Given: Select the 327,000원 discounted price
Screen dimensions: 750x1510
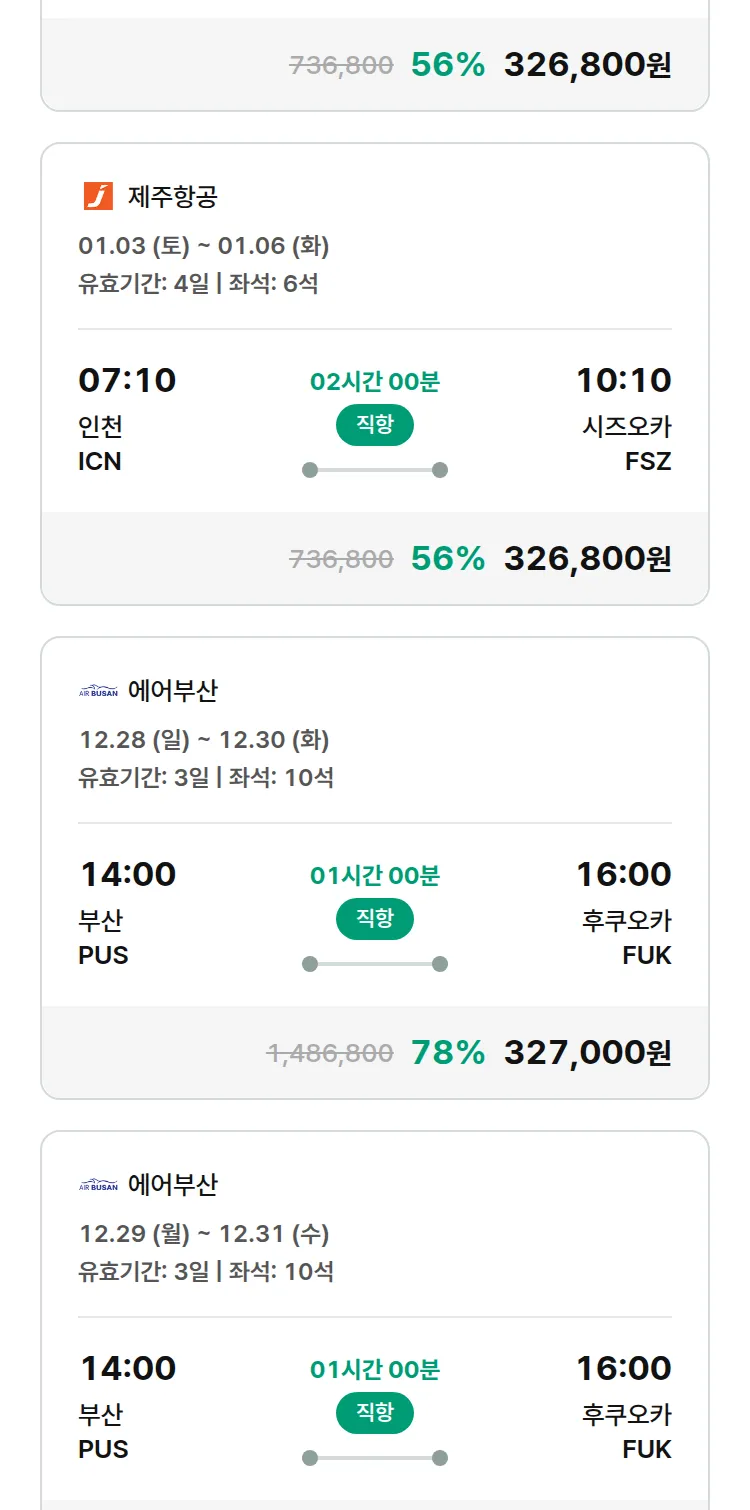Looking at the screenshot, I should (x=587, y=1052).
